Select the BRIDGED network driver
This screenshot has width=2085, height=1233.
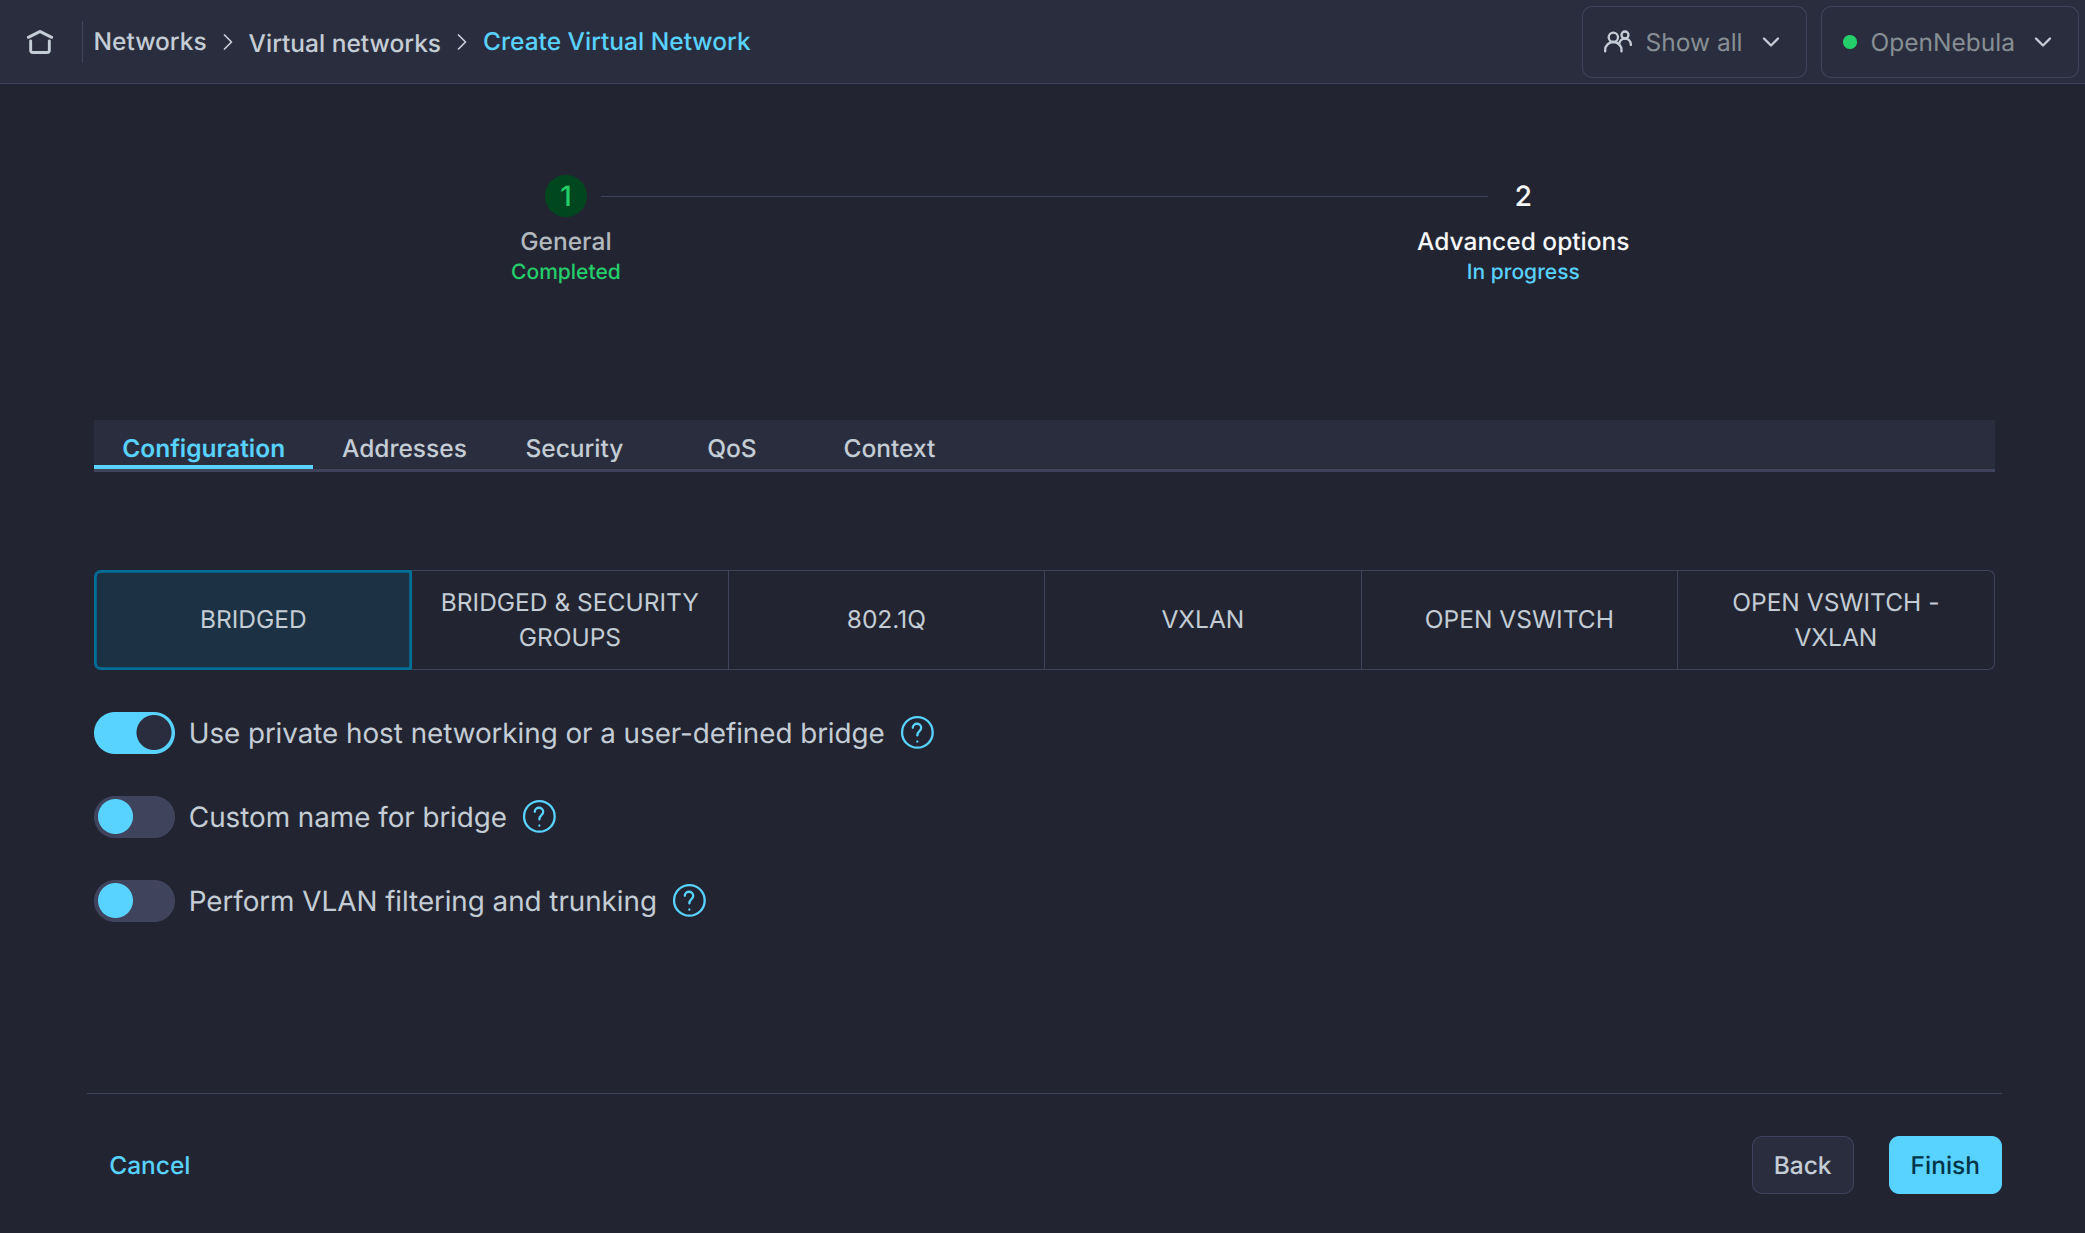253,620
